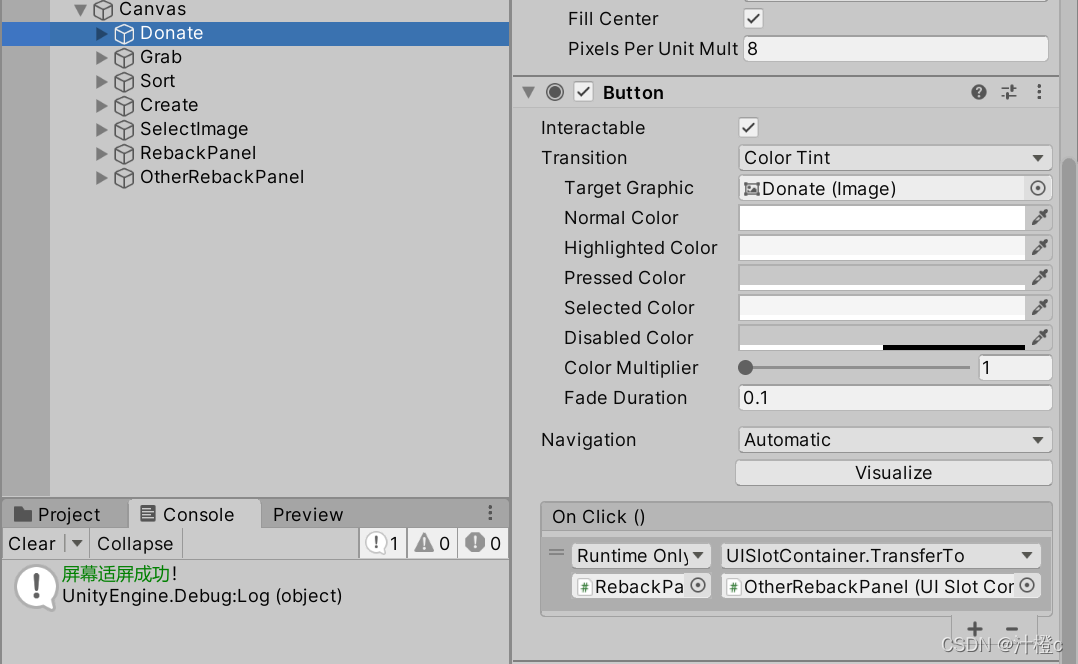Image resolution: width=1078 pixels, height=664 pixels.
Task: Open the Clear button options arrow
Action: pyautogui.click(x=76, y=543)
